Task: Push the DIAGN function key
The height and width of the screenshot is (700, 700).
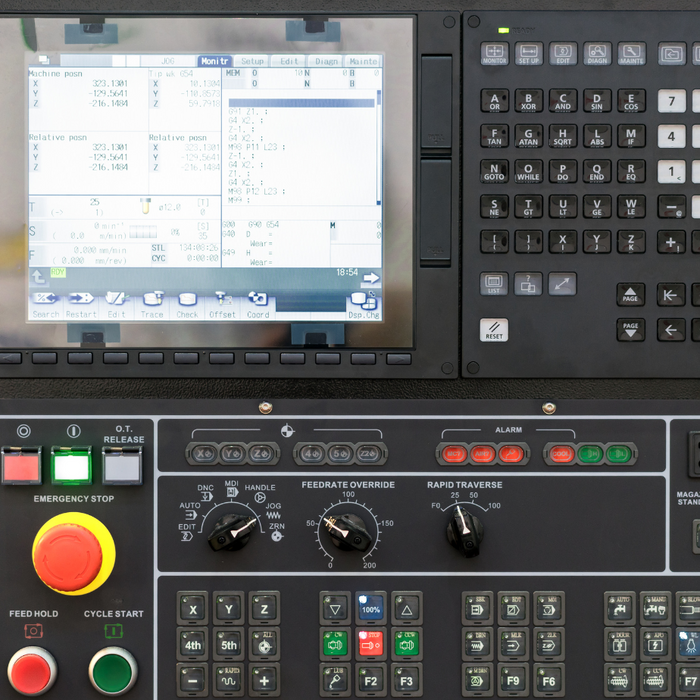Action: coord(597,54)
